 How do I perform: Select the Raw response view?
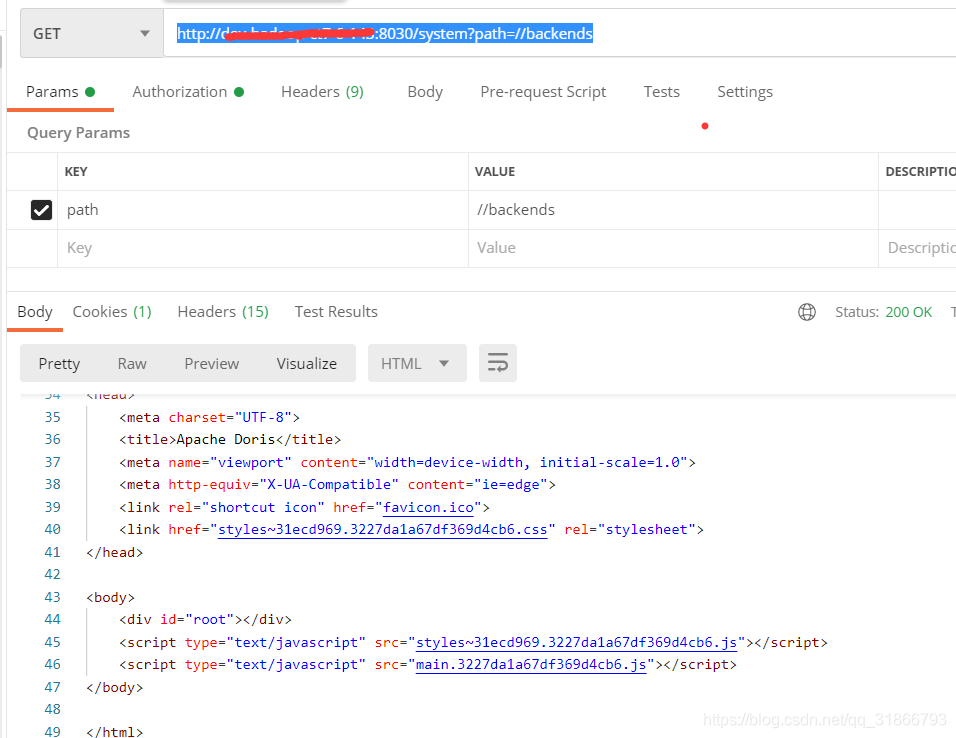[131, 363]
